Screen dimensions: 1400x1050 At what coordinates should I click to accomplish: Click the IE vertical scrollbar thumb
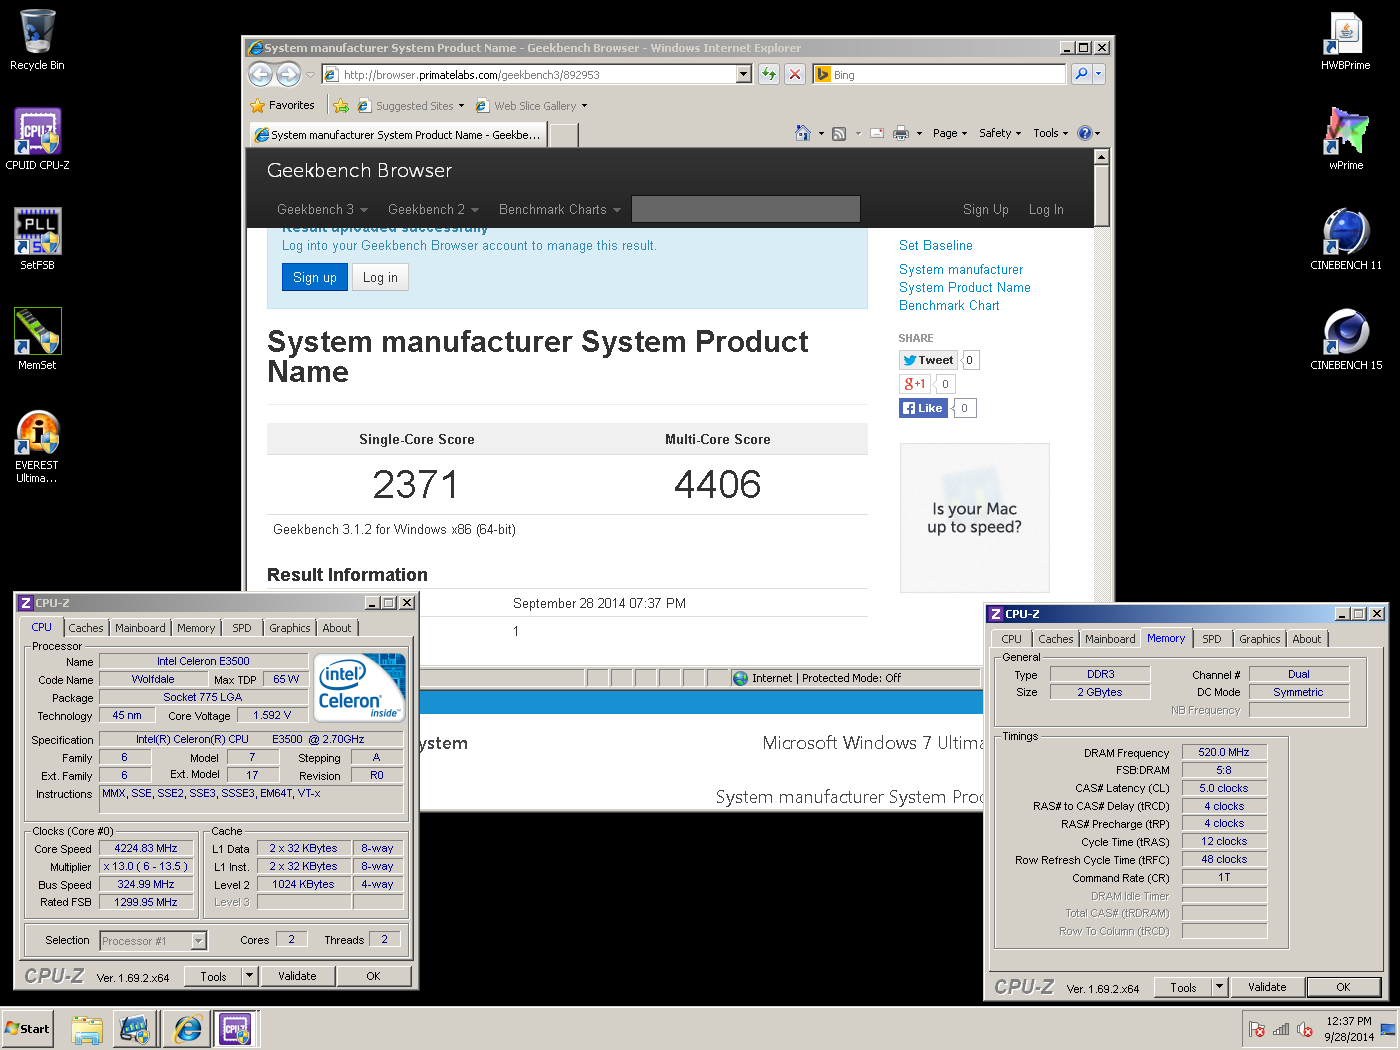click(1102, 195)
